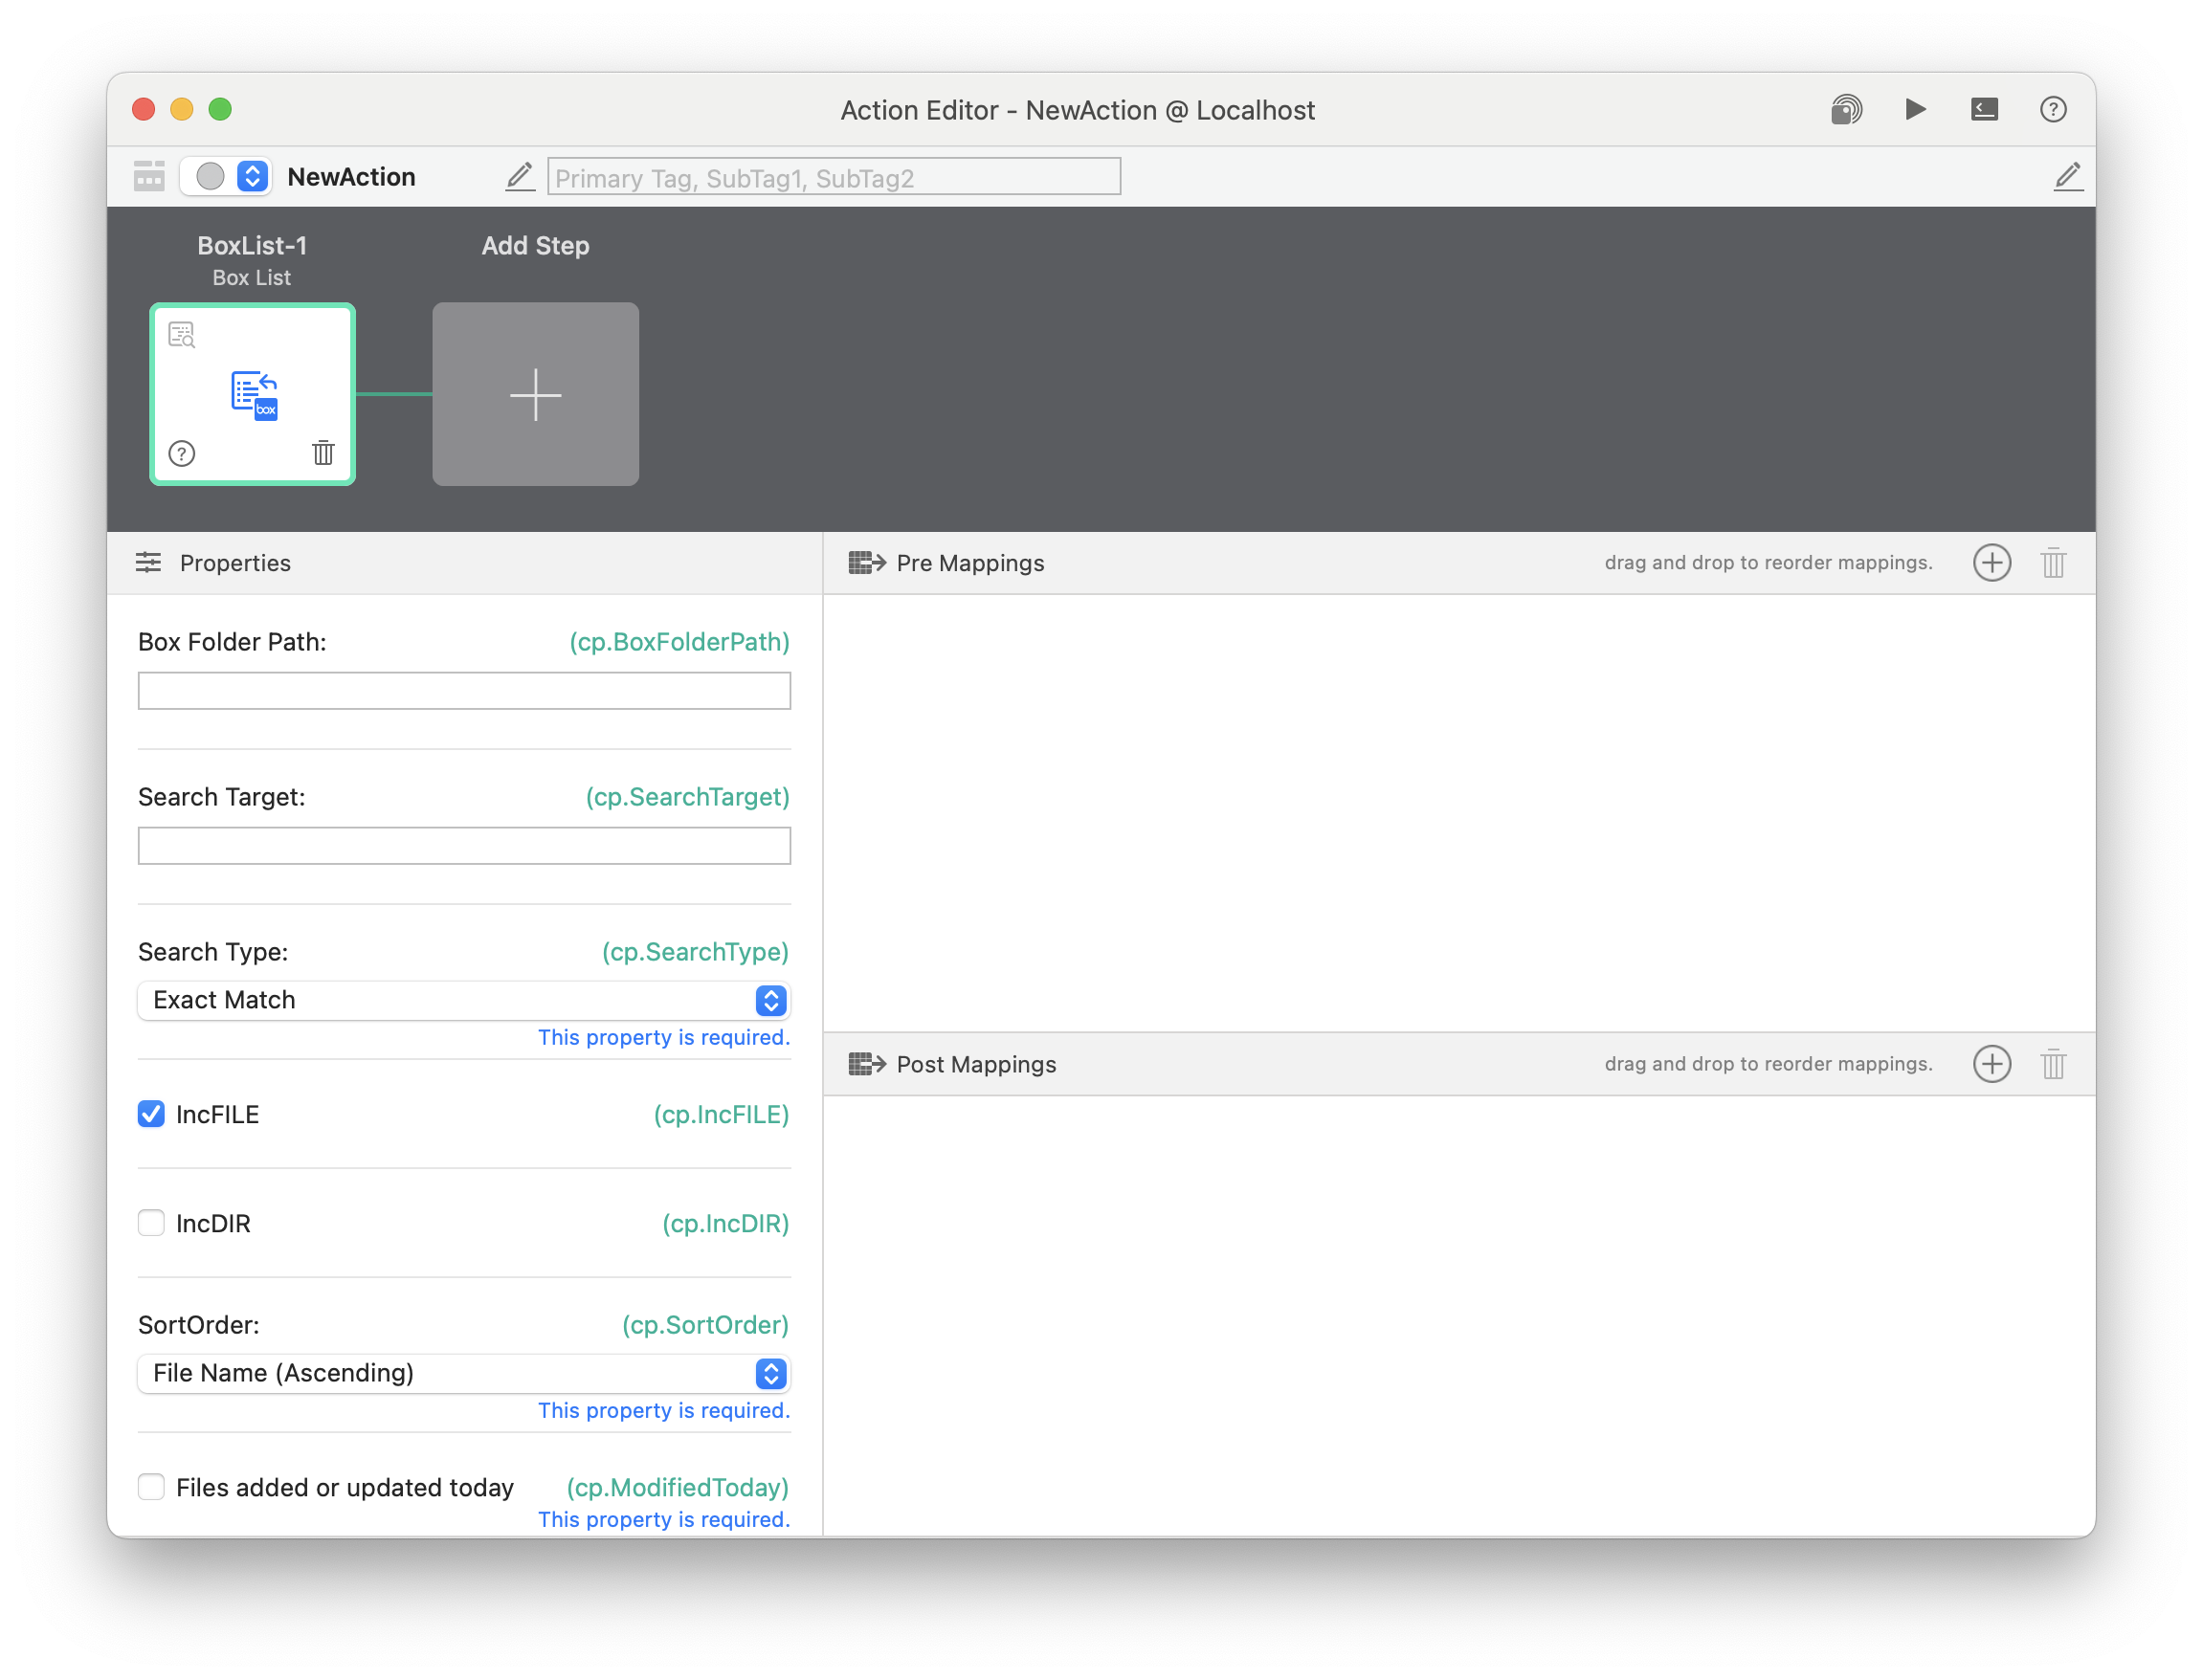Viewport: 2203px width, 1680px height.
Task: Expand the SortOrder File Name (Ascending) dropdown
Action: click(x=464, y=1373)
